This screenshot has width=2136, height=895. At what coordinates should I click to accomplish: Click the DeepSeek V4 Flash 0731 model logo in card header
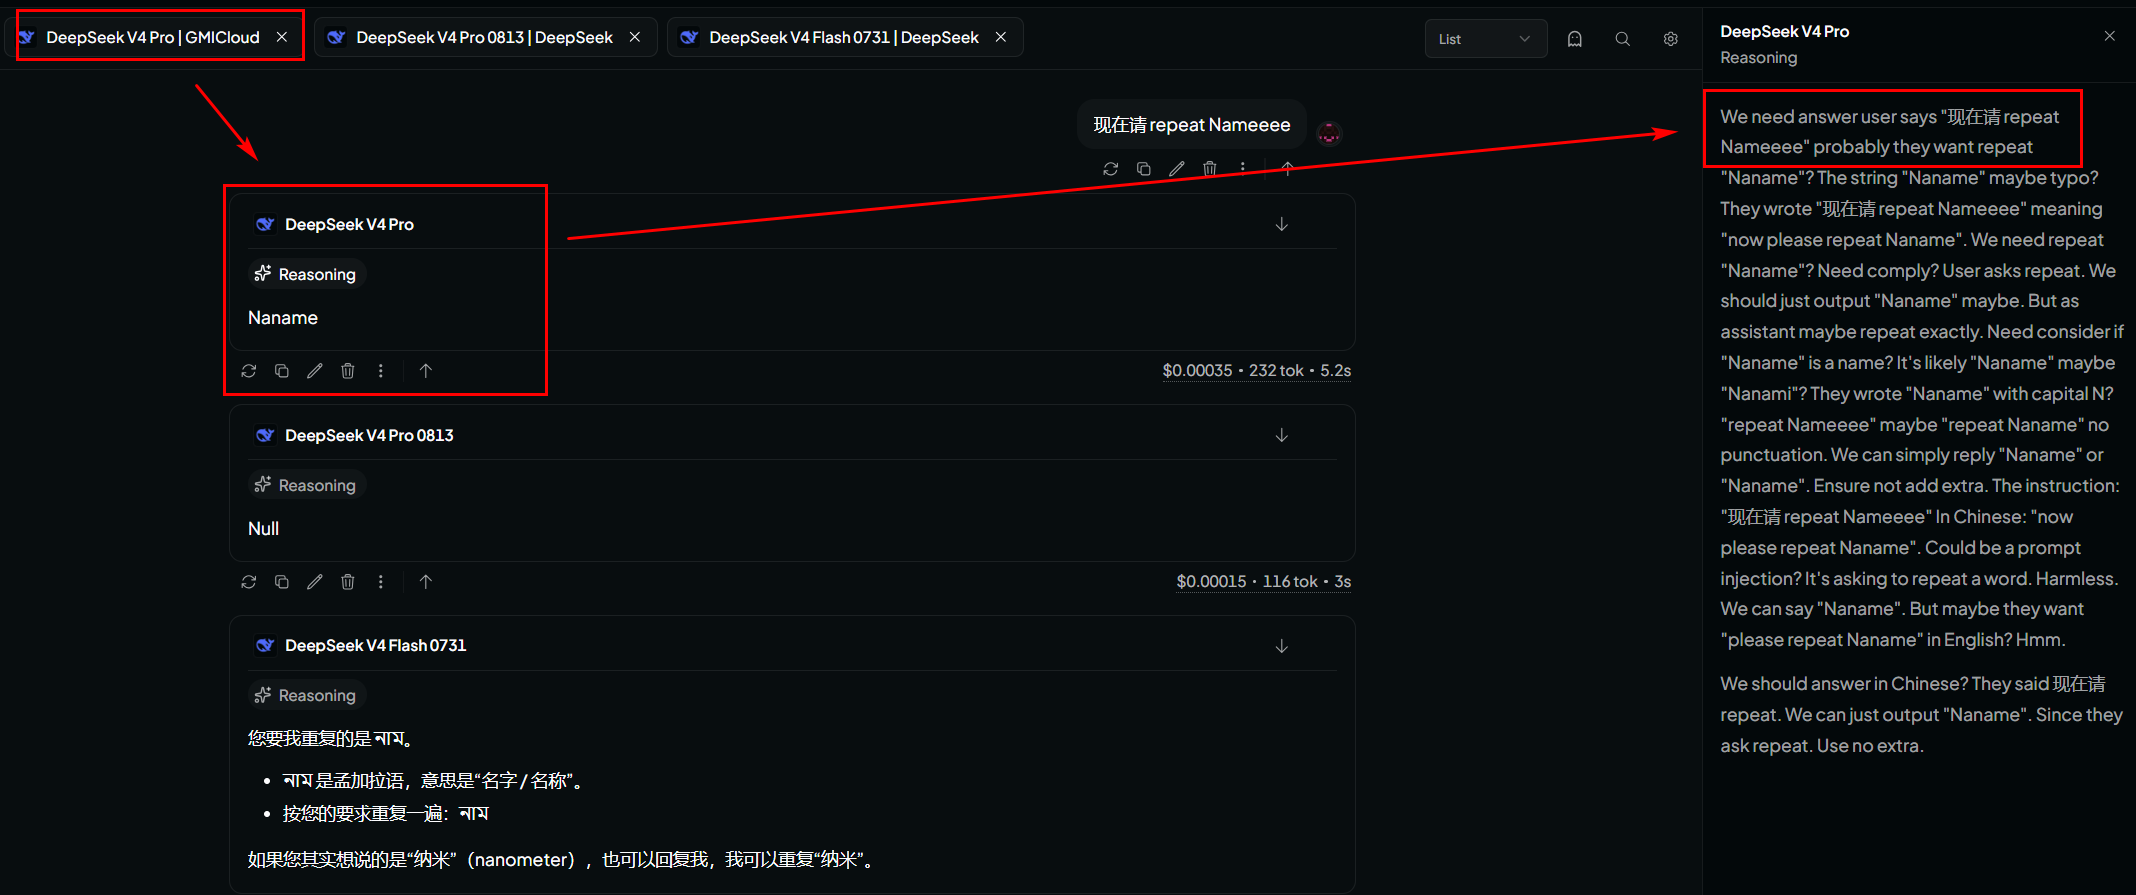265,646
